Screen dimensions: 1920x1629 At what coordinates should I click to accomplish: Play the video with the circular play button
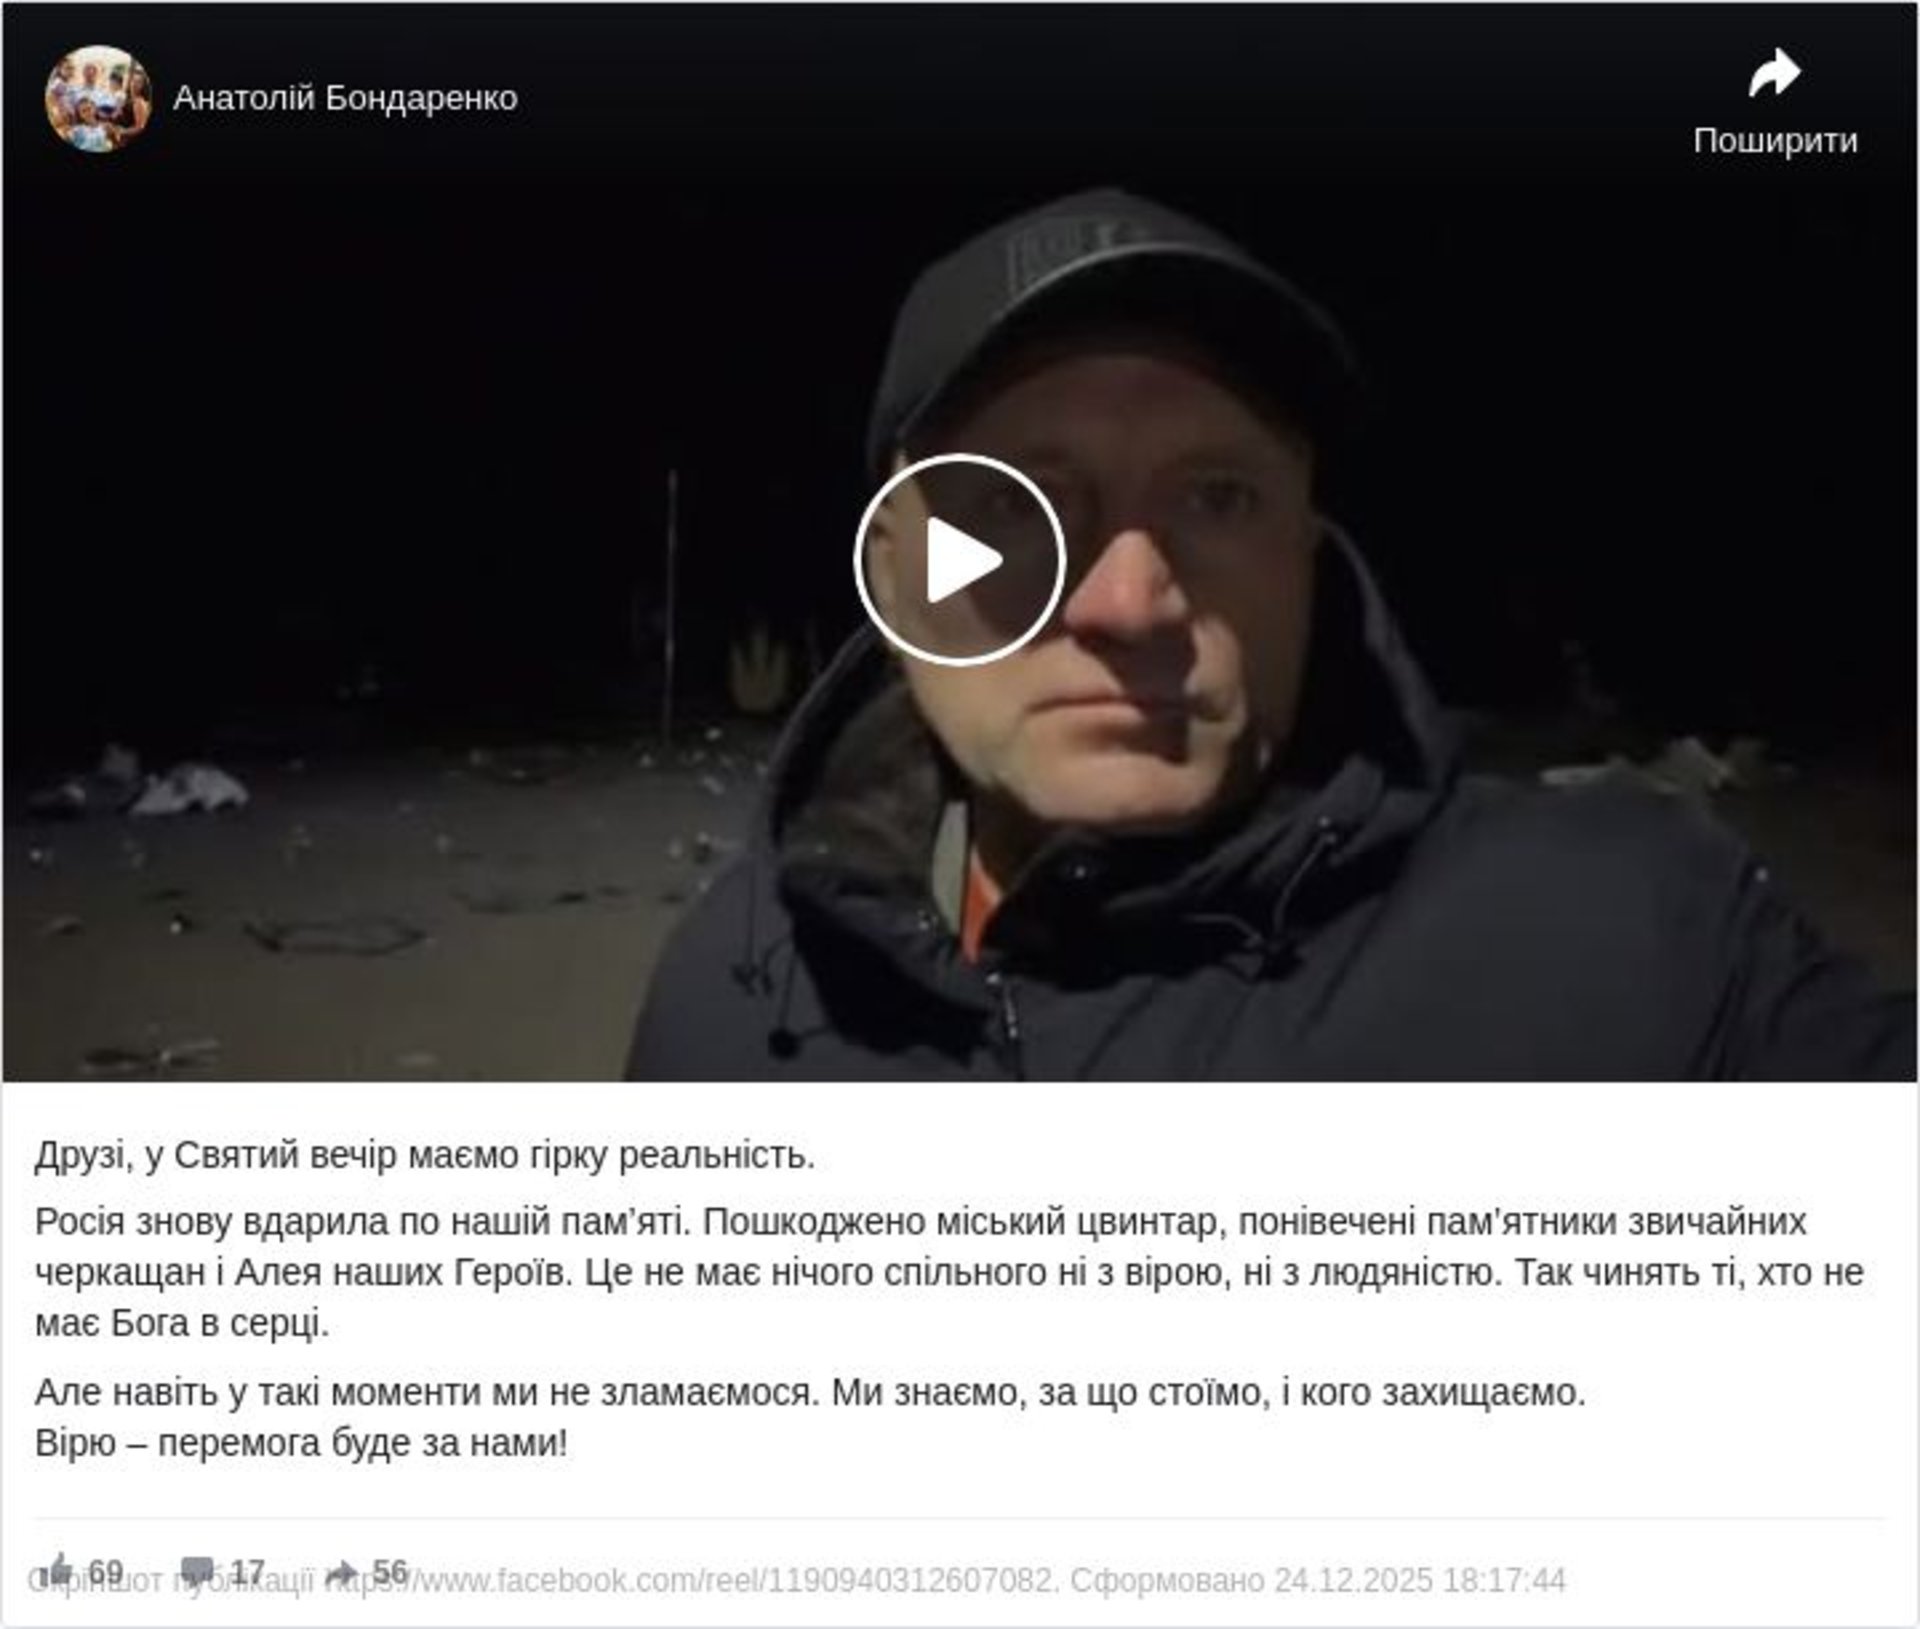pos(960,560)
